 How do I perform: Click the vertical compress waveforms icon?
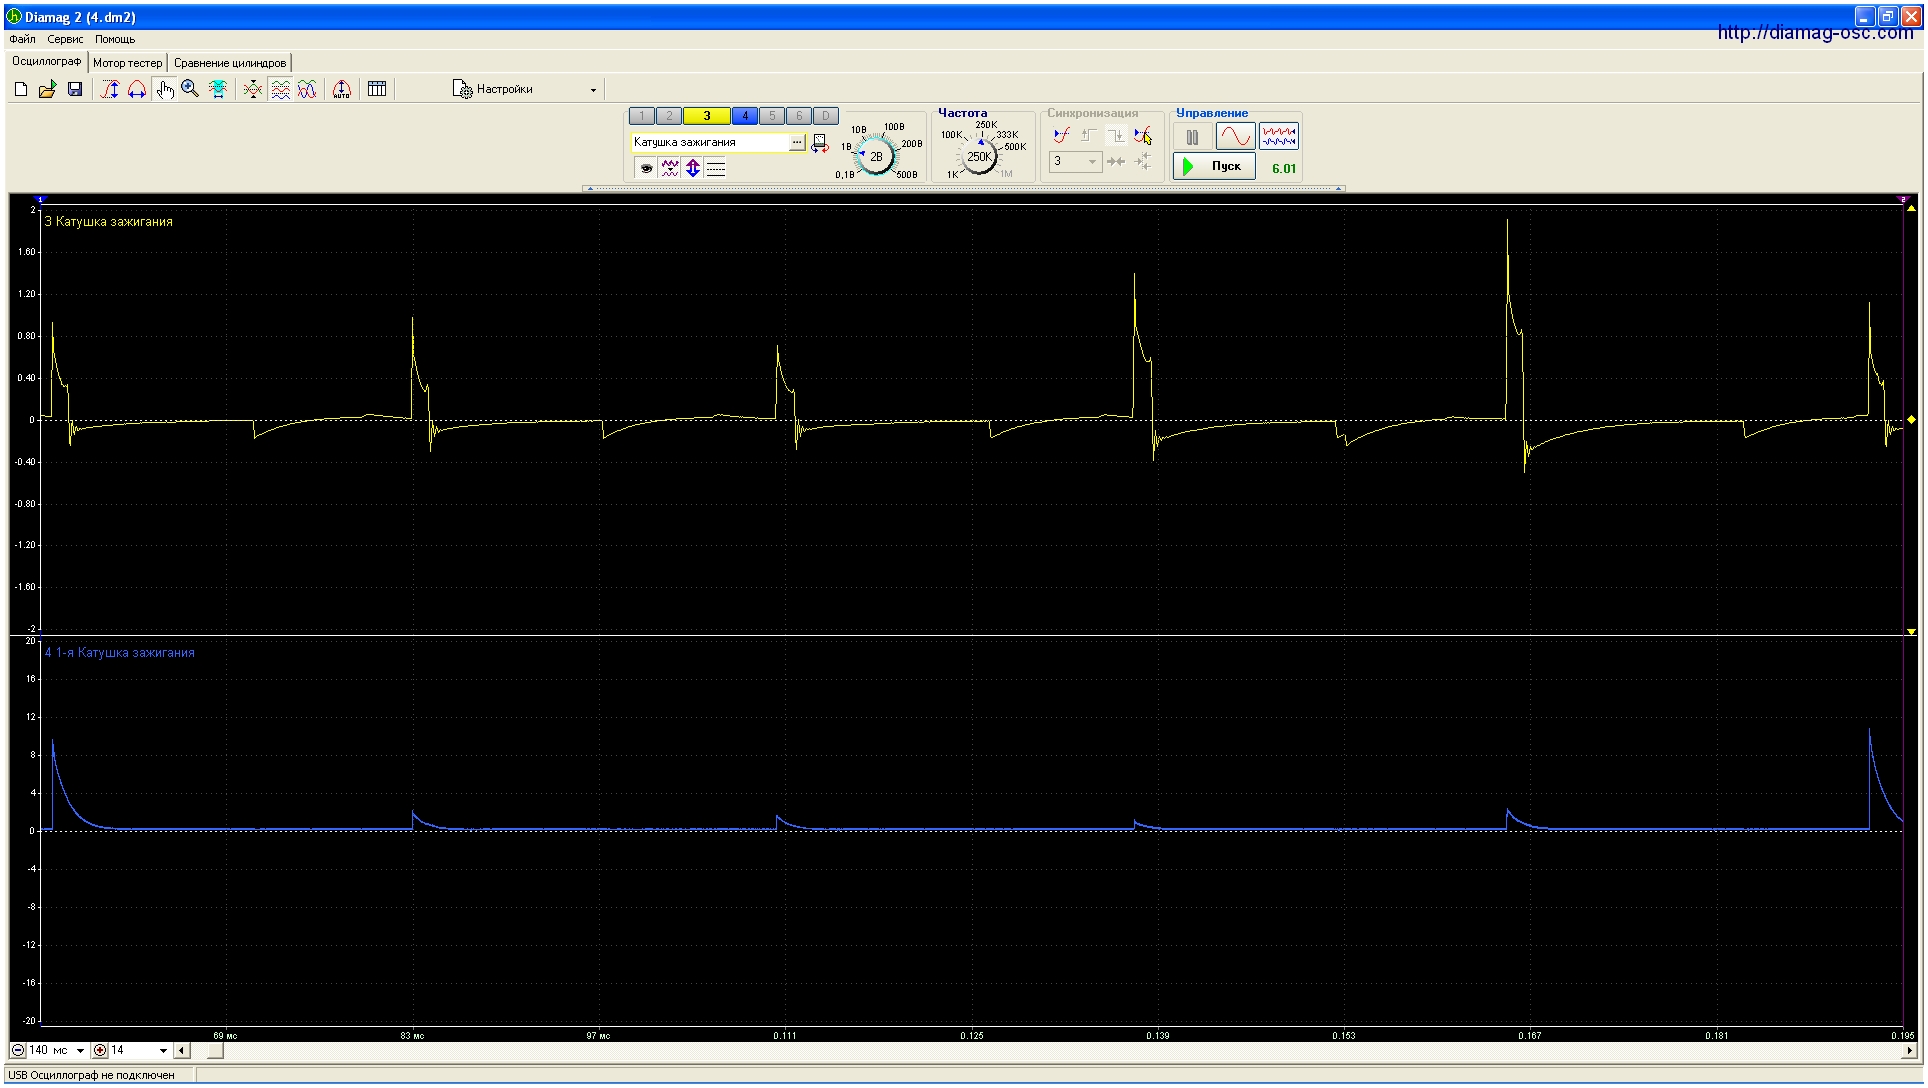click(253, 90)
